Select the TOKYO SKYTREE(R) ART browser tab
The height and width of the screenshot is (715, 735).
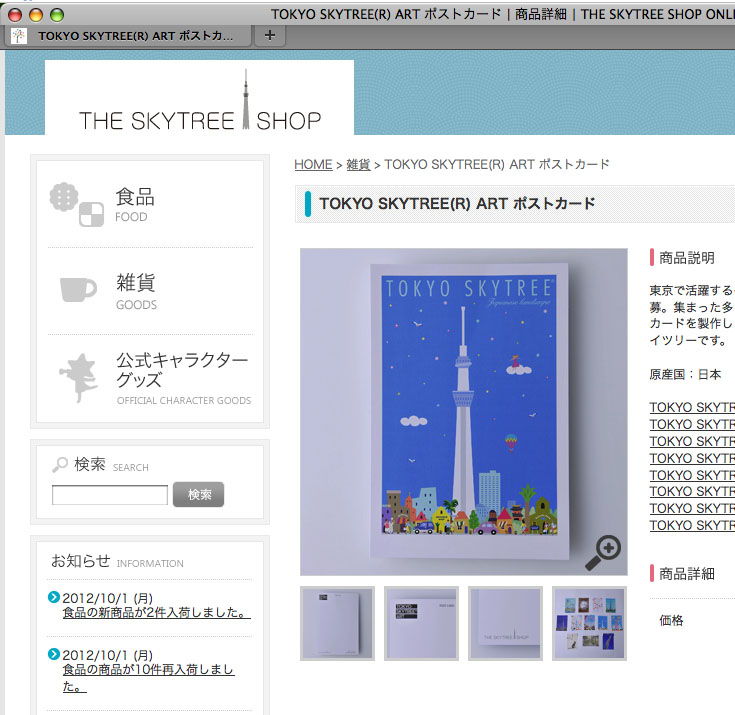point(128,36)
